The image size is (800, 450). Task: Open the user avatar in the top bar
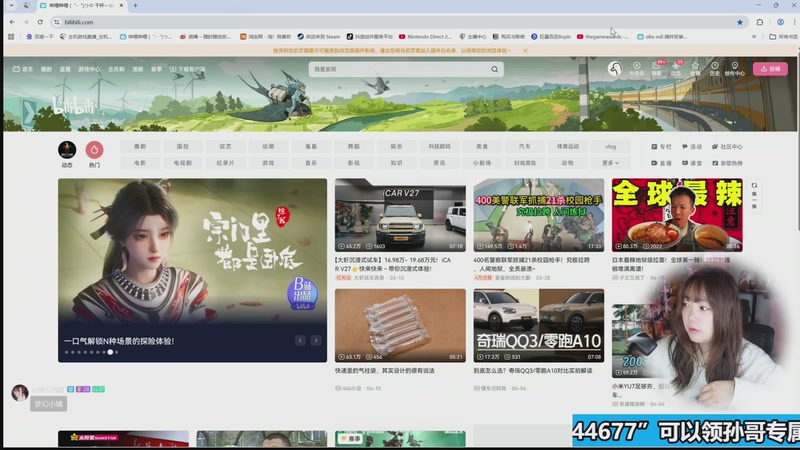click(x=615, y=69)
